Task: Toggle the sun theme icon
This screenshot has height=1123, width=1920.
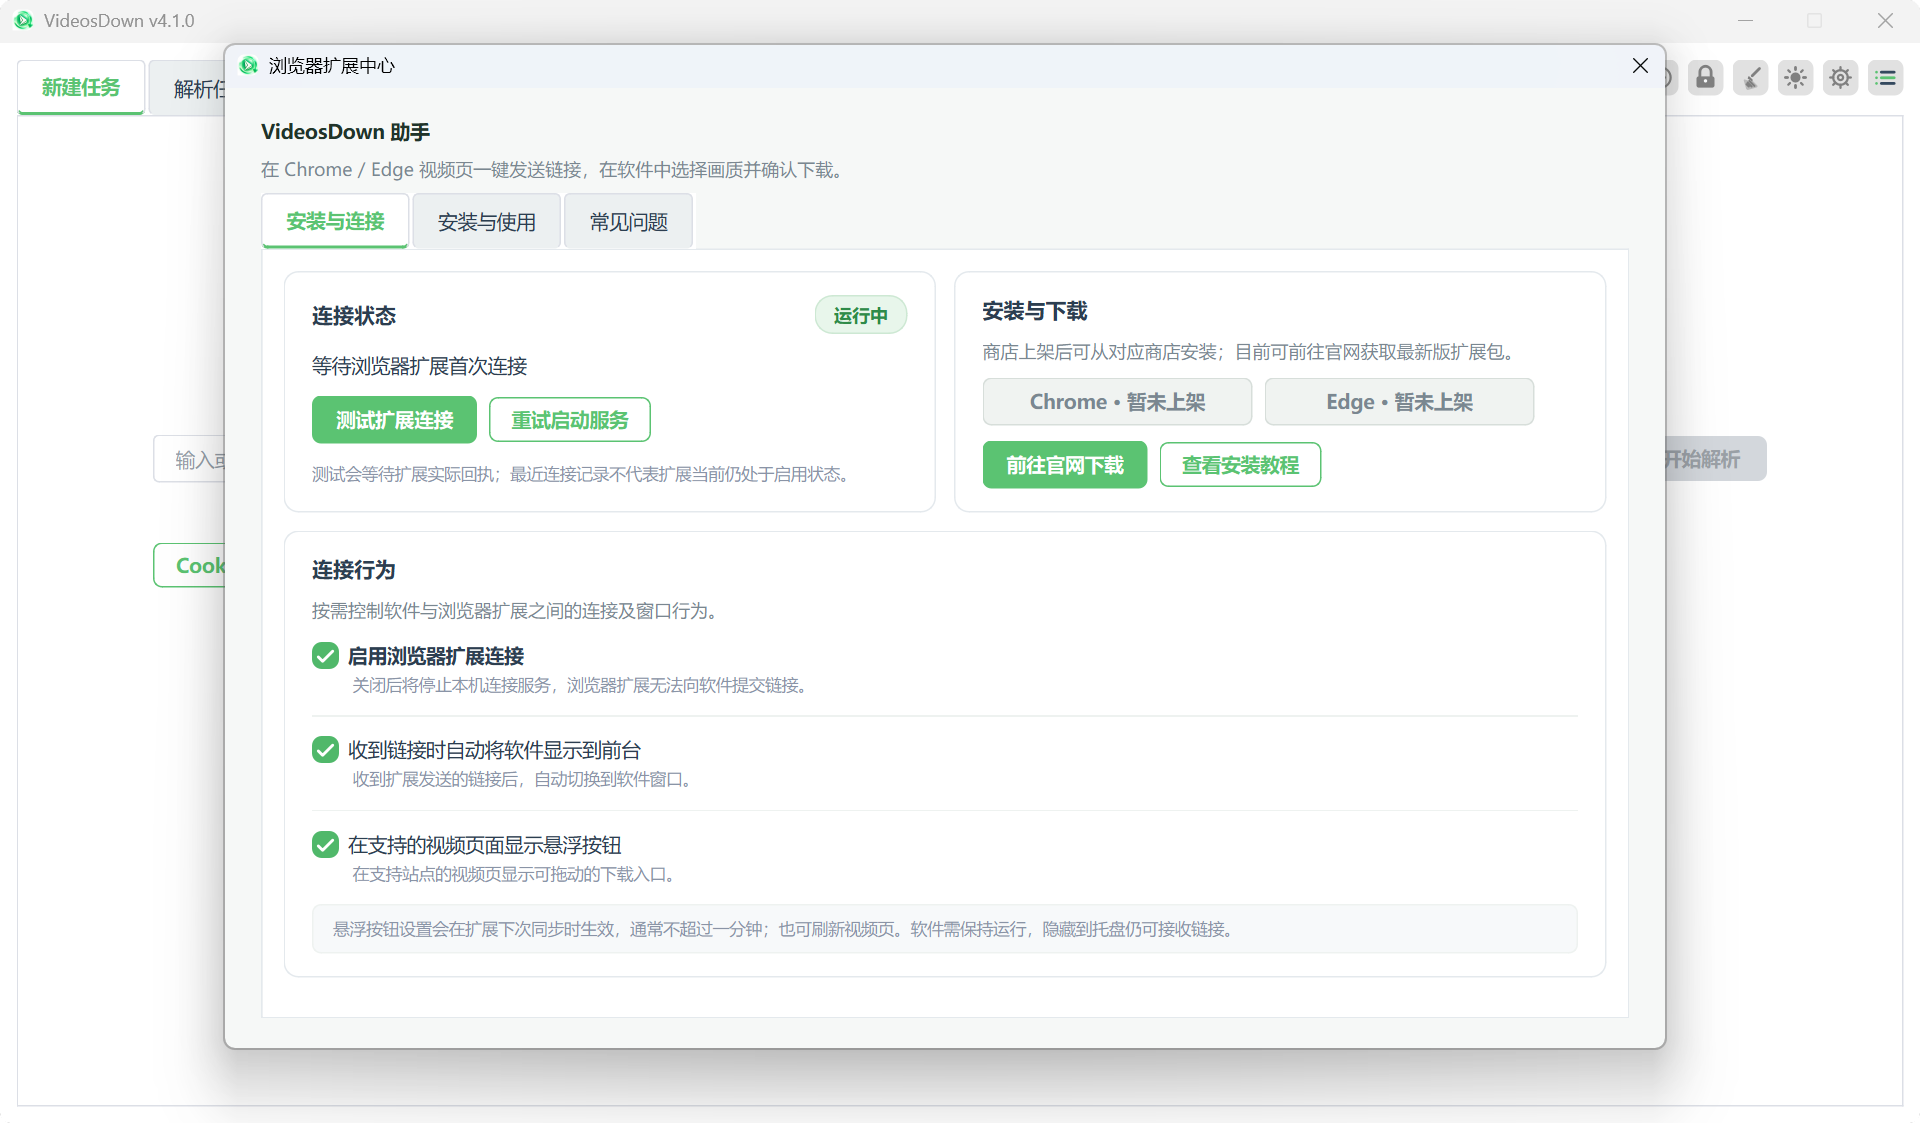Action: [x=1796, y=78]
